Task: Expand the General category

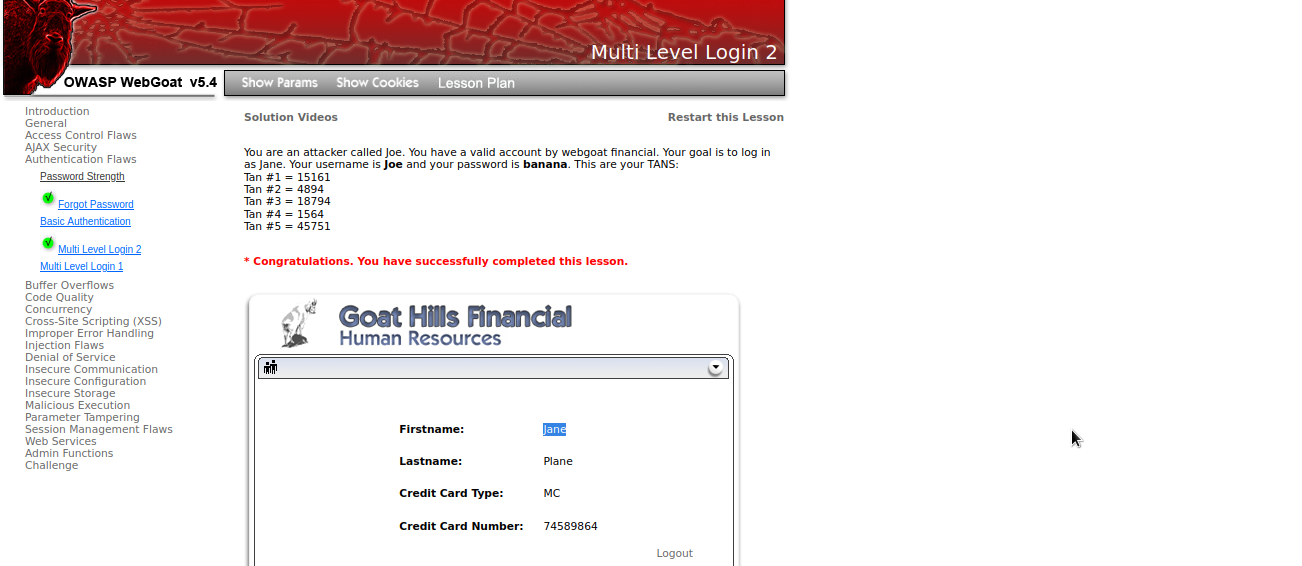Action: [46, 123]
